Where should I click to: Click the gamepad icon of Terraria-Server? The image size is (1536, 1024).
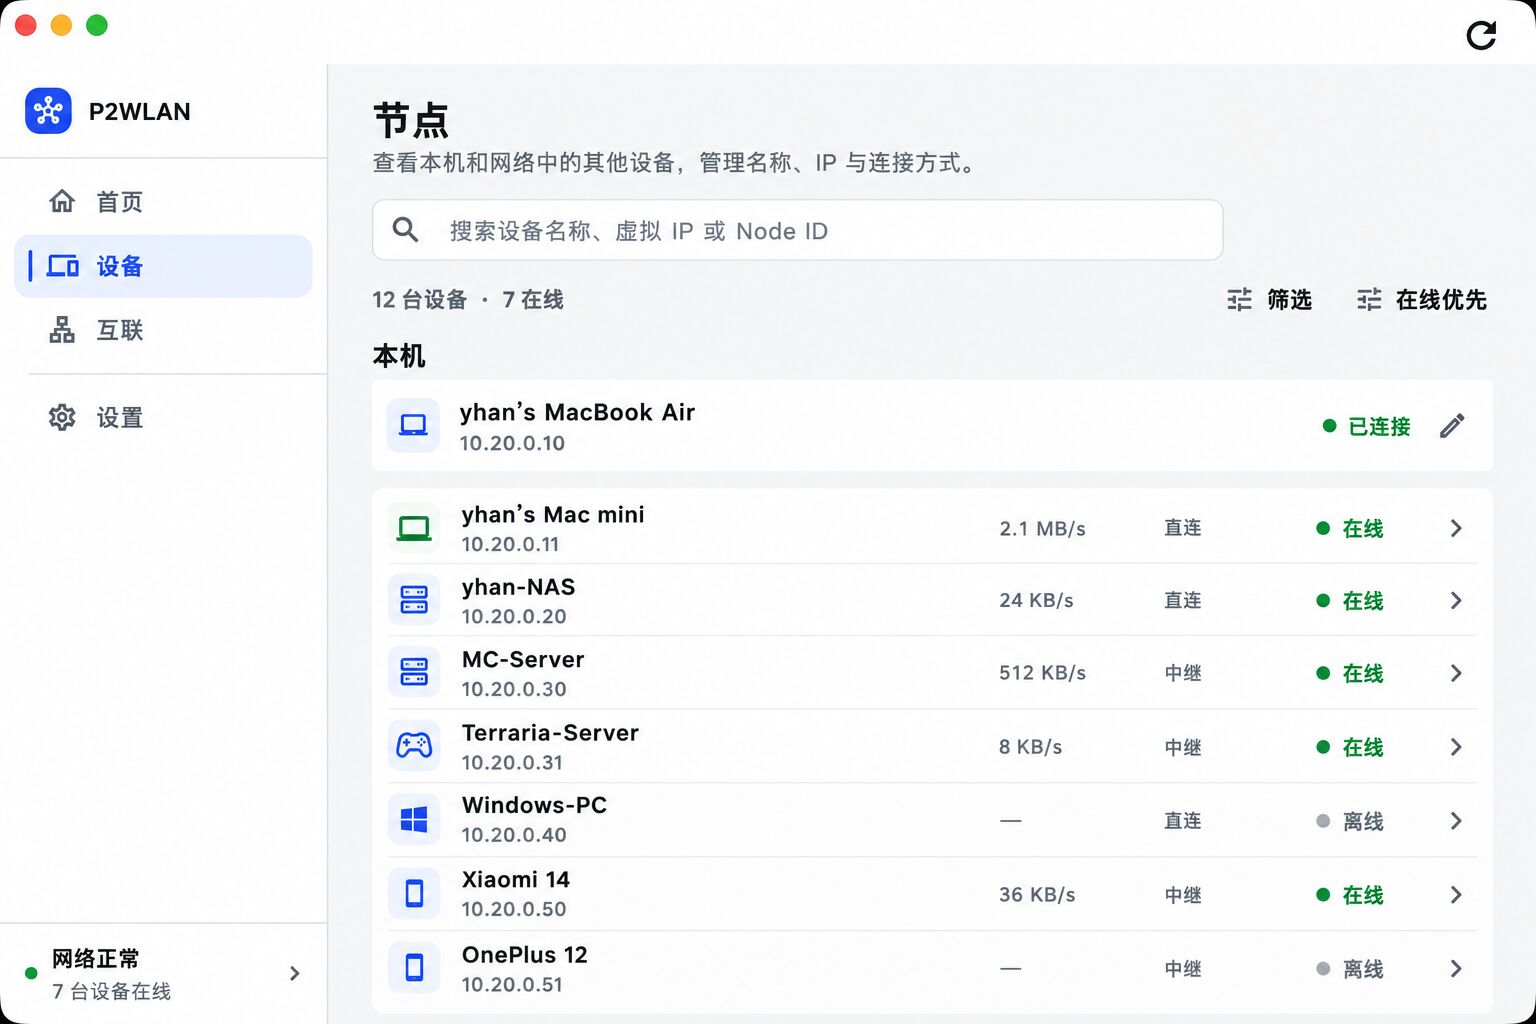click(x=414, y=746)
